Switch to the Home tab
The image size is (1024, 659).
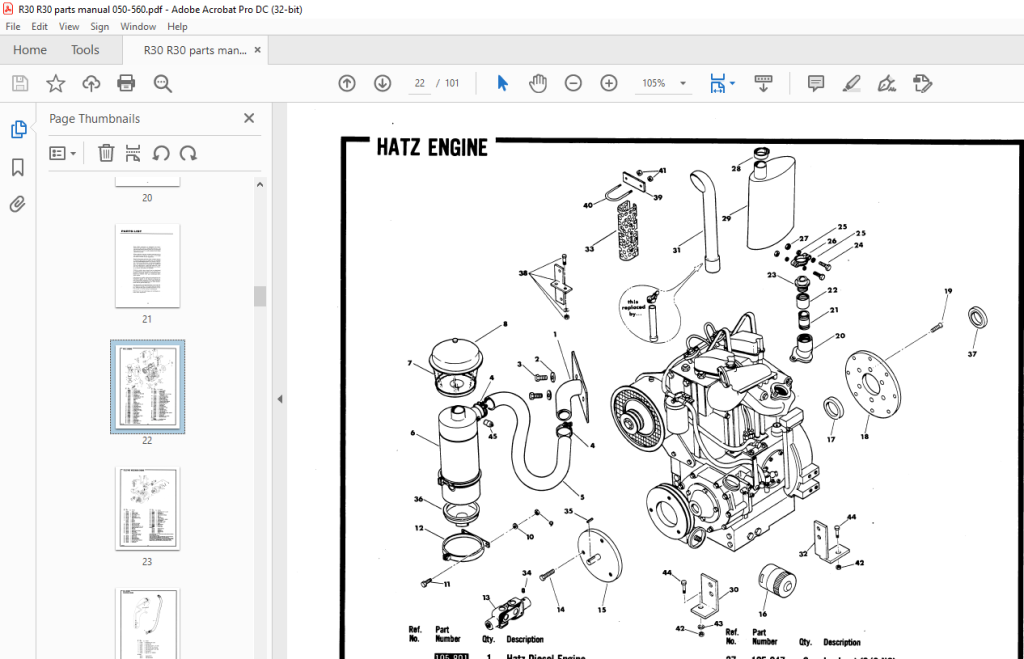coord(30,50)
